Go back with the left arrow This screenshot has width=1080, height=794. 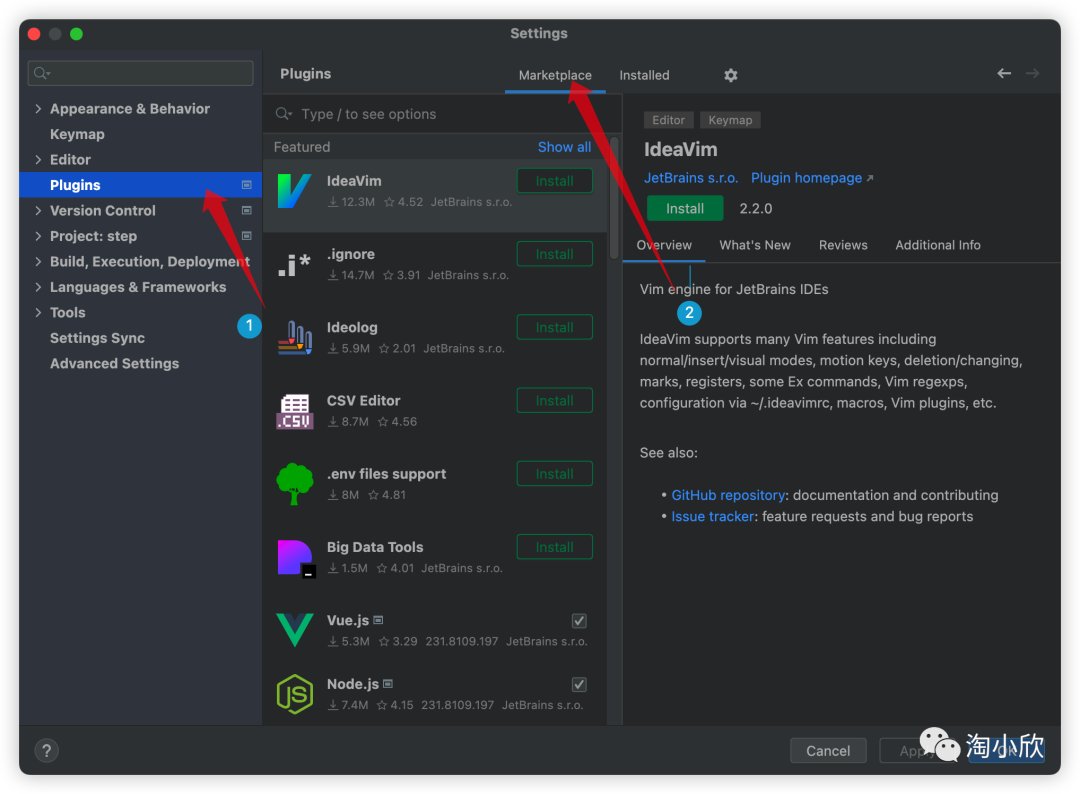(x=1004, y=73)
